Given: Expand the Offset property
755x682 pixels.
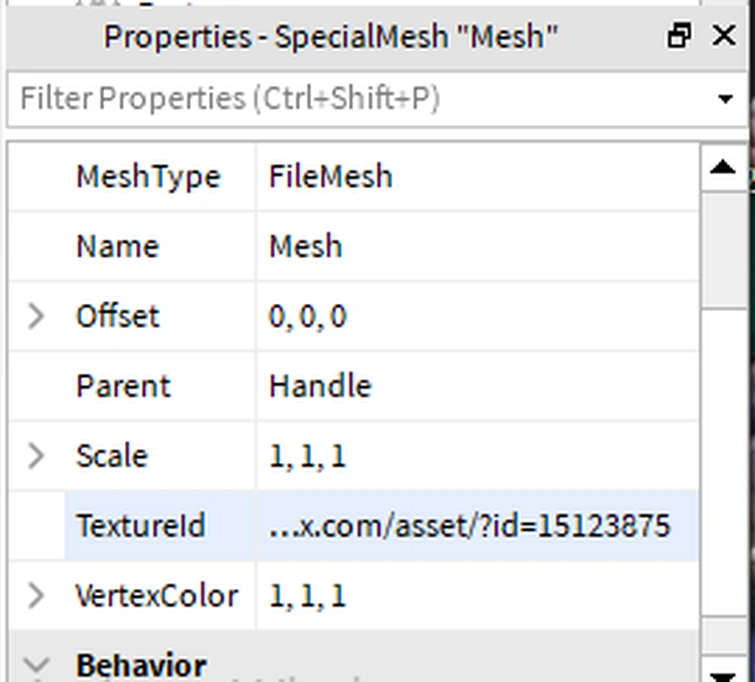Looking at the screenshot, I should point(36,317).
